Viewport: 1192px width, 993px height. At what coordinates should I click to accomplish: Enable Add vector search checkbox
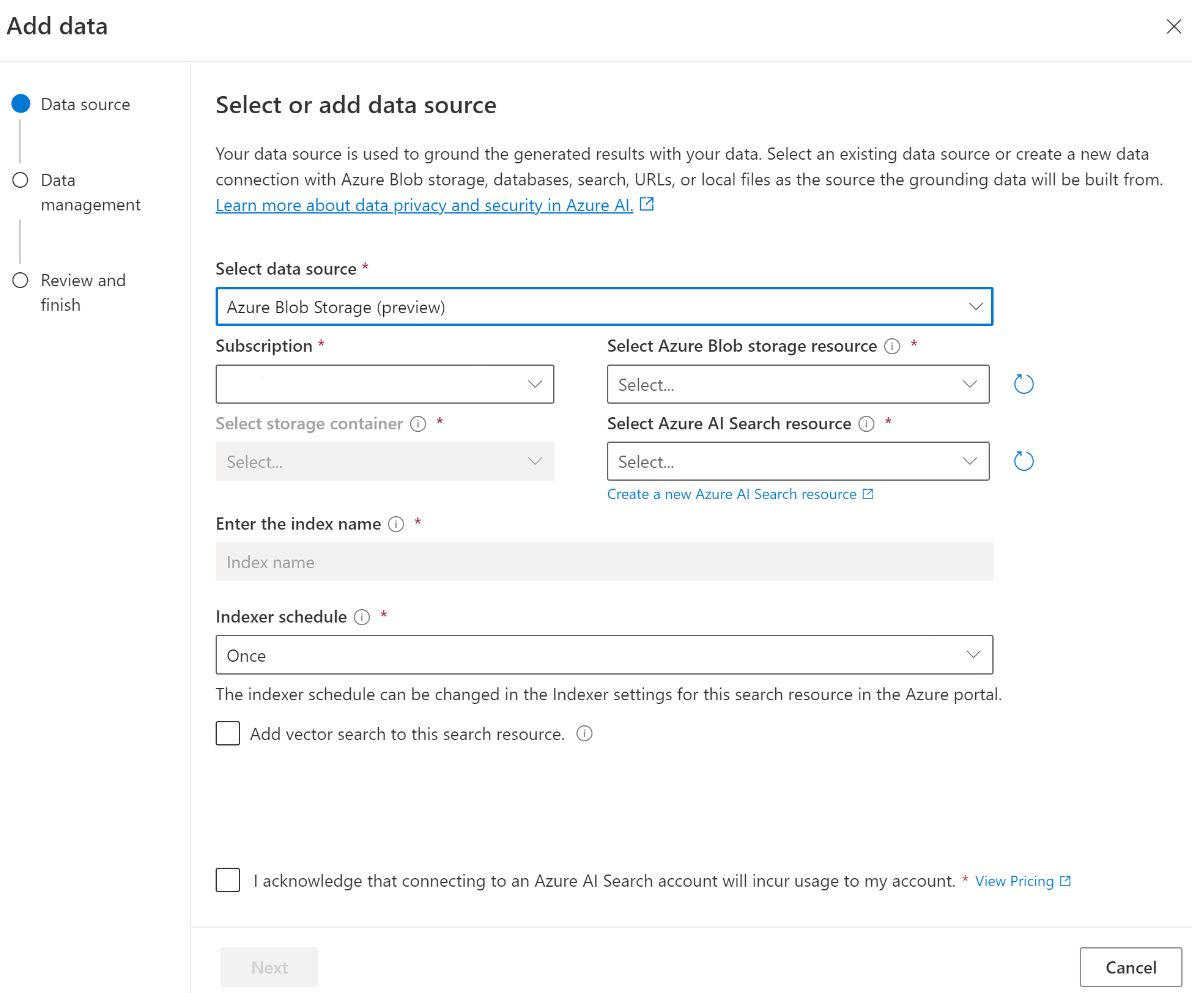[x=228, y=734]
